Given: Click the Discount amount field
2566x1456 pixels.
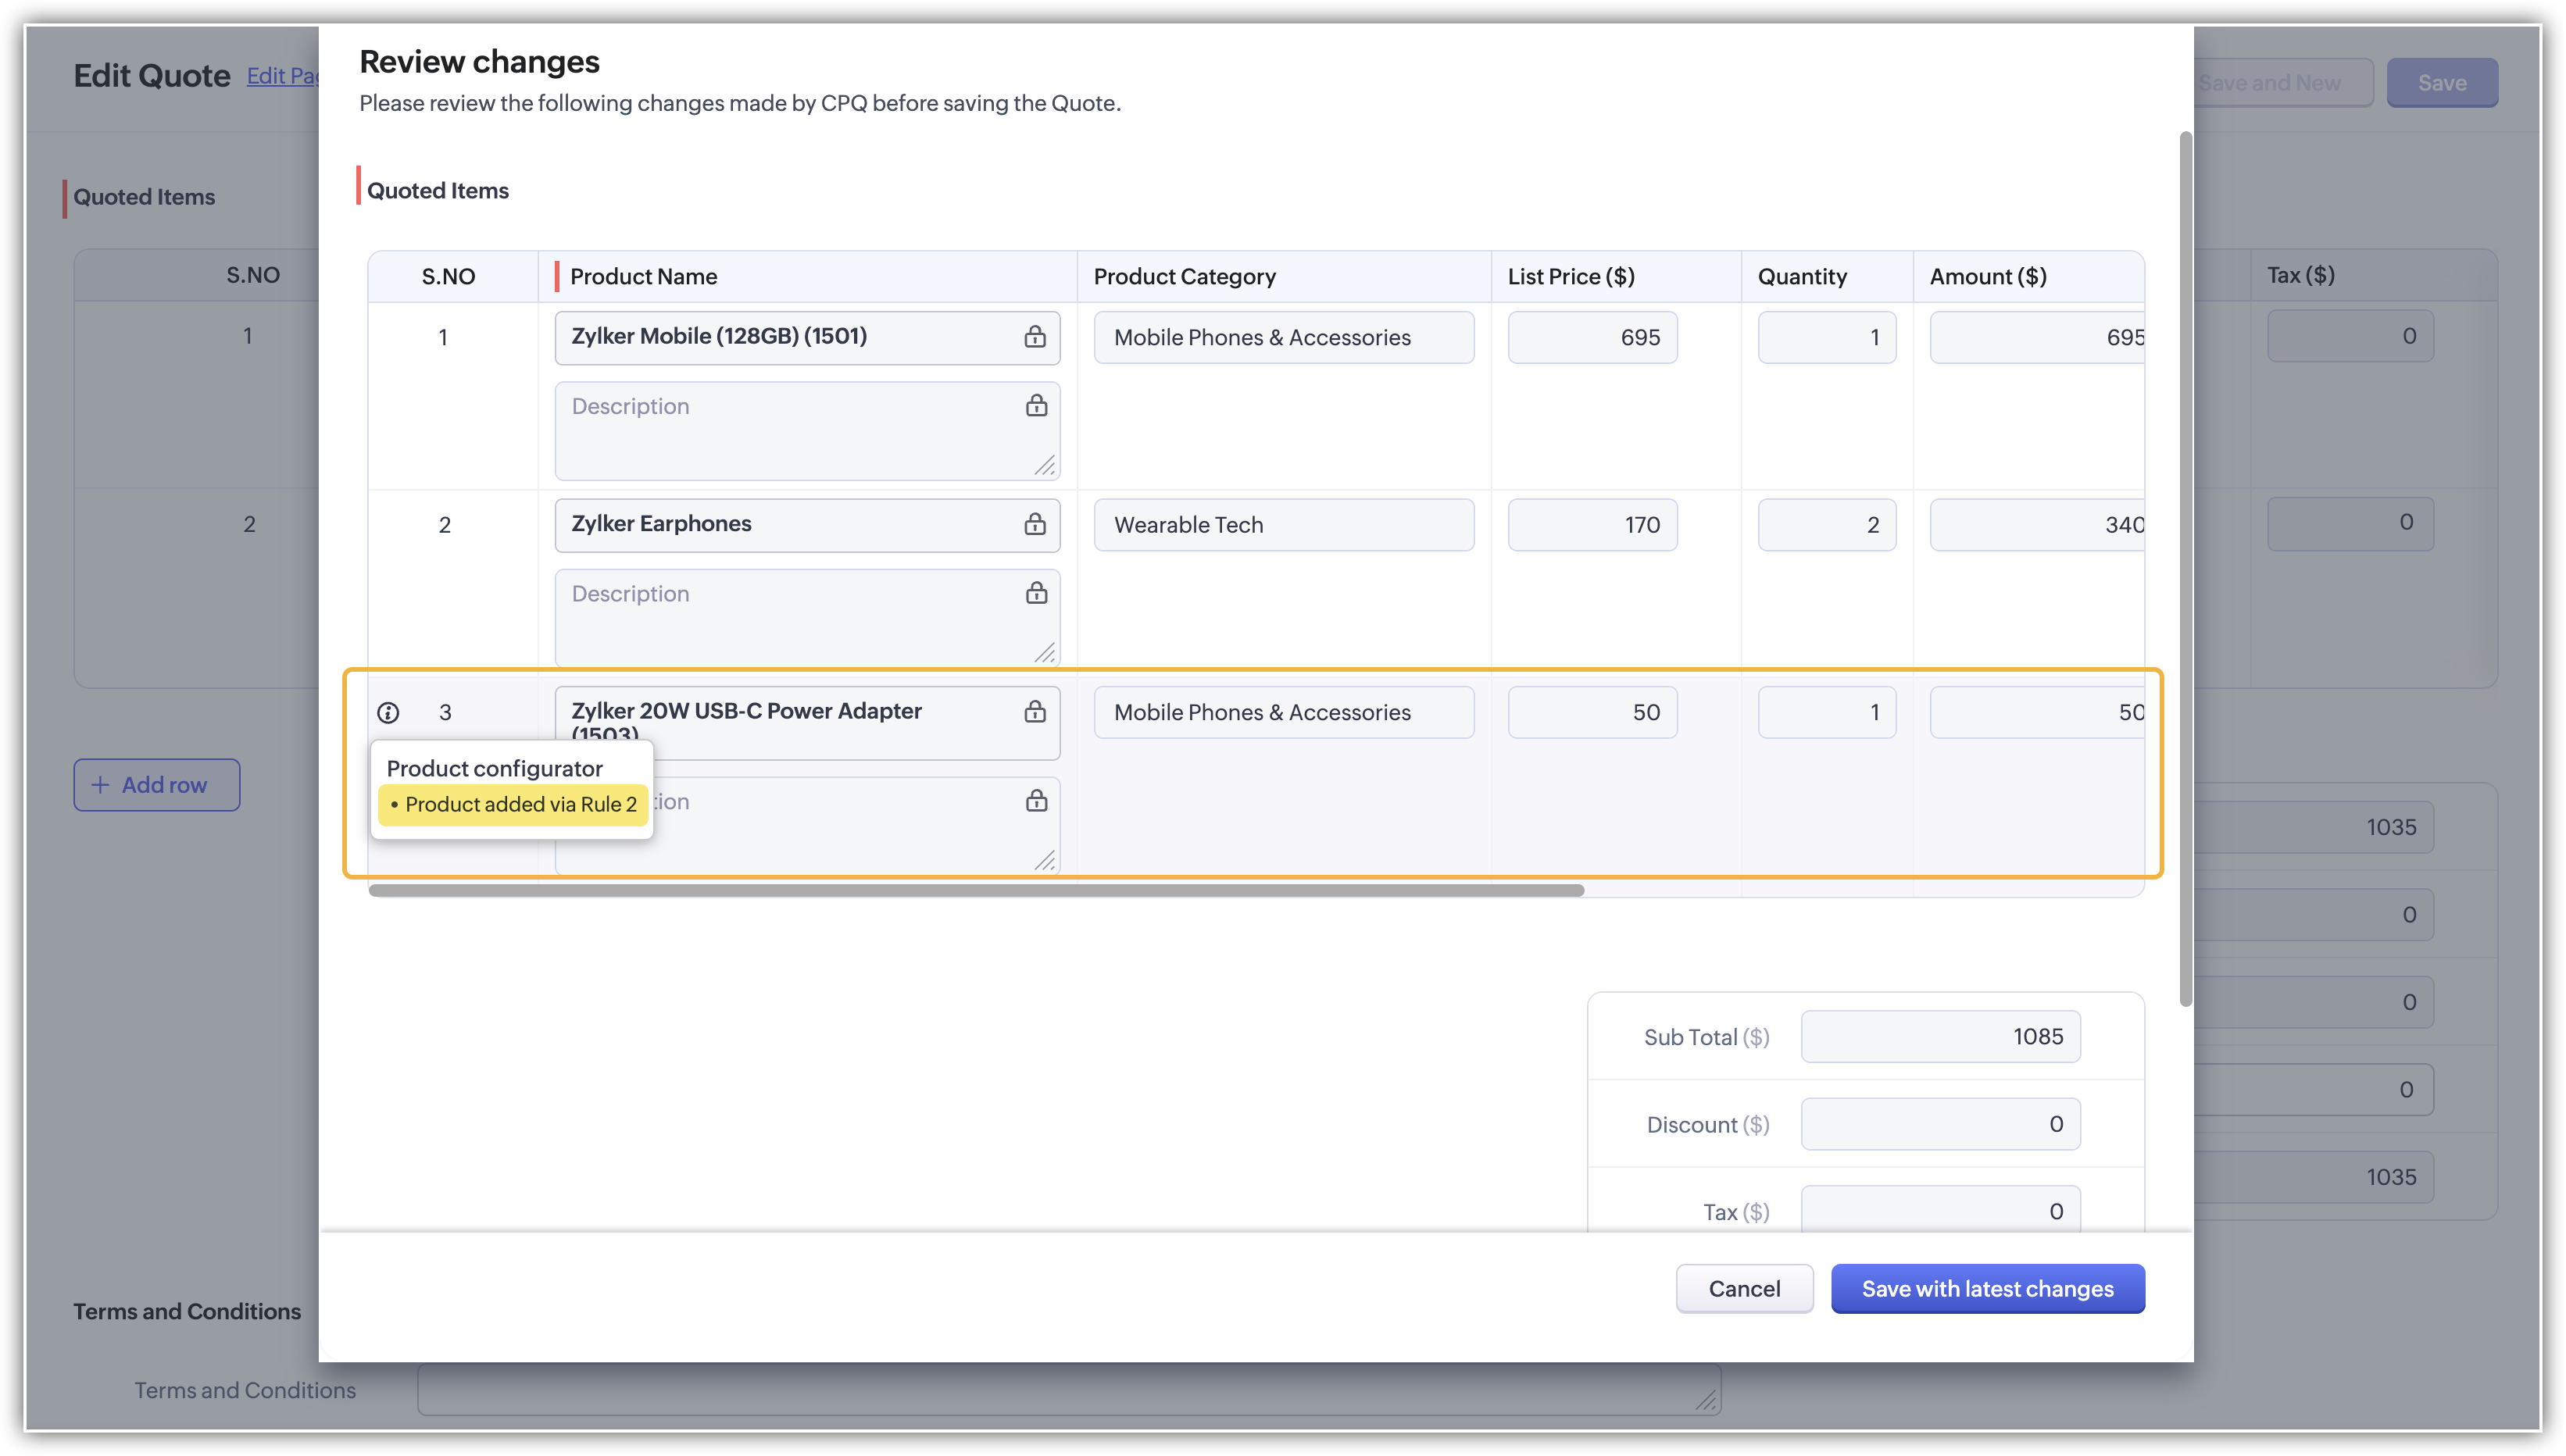Looking at the screenshot, I should coord(1939,1124).
